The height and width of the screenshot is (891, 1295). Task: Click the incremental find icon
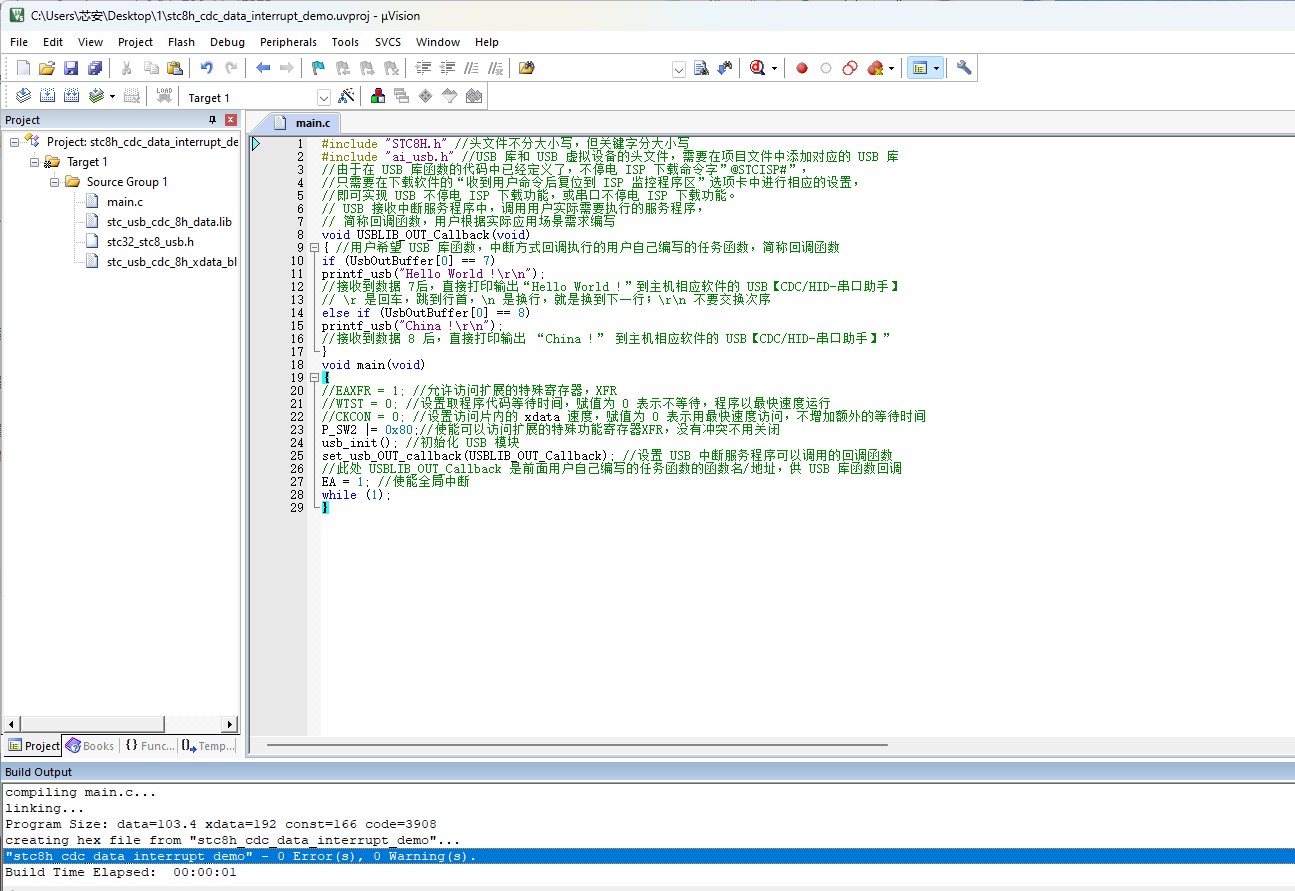click(725, 68)
